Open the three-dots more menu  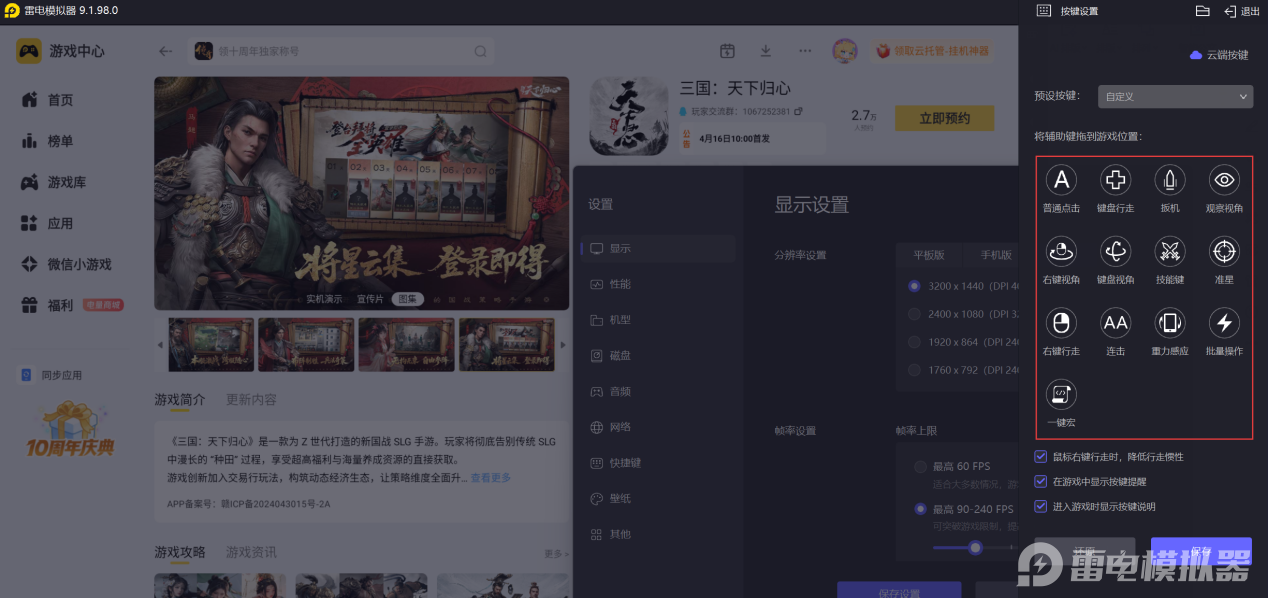pos(805,51)
